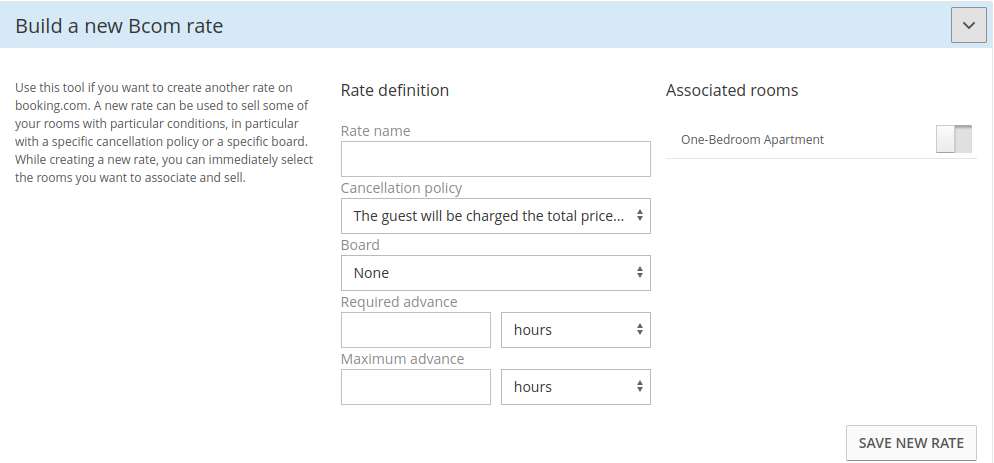The width and height of the screenshot is (994, 463).
Task: Click the Save New Rate button
Action: click(911, 443)
